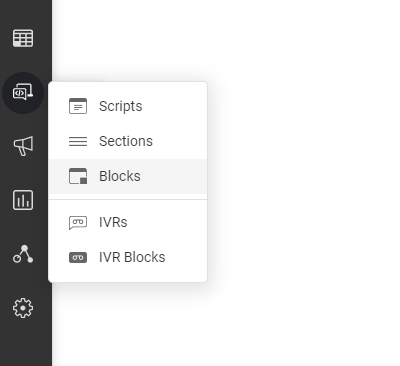The height and width of the screenshot is (366, 400).
Task: Open the table grid icon in sidebar
Action: pyautogui.click(x=23, y=38)
